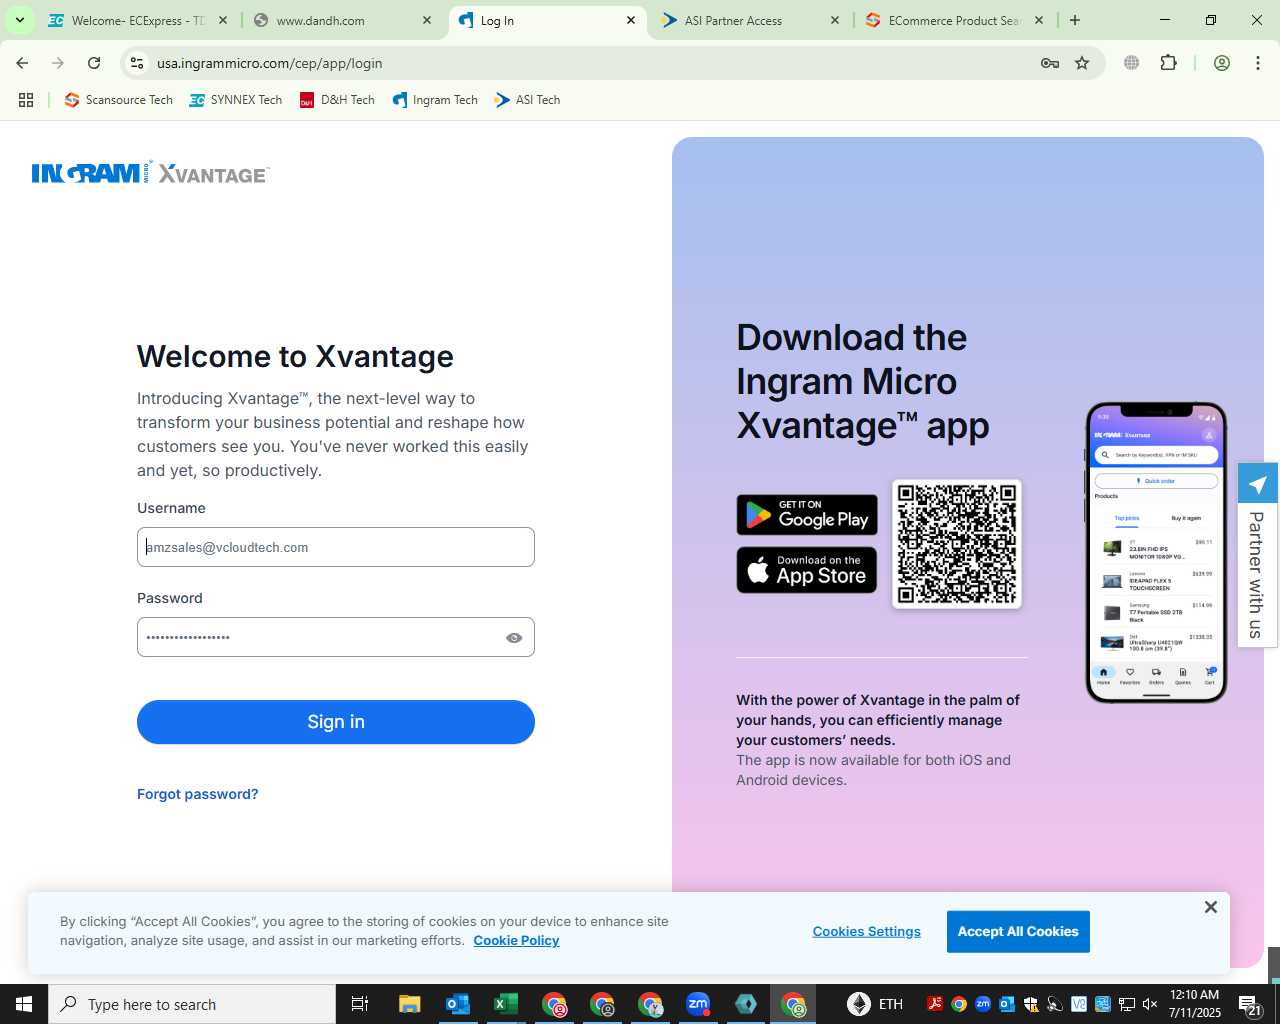Open the Extensions puzzle icon
This screenshot has height=1024, width=1280.
coord(1168,63)
